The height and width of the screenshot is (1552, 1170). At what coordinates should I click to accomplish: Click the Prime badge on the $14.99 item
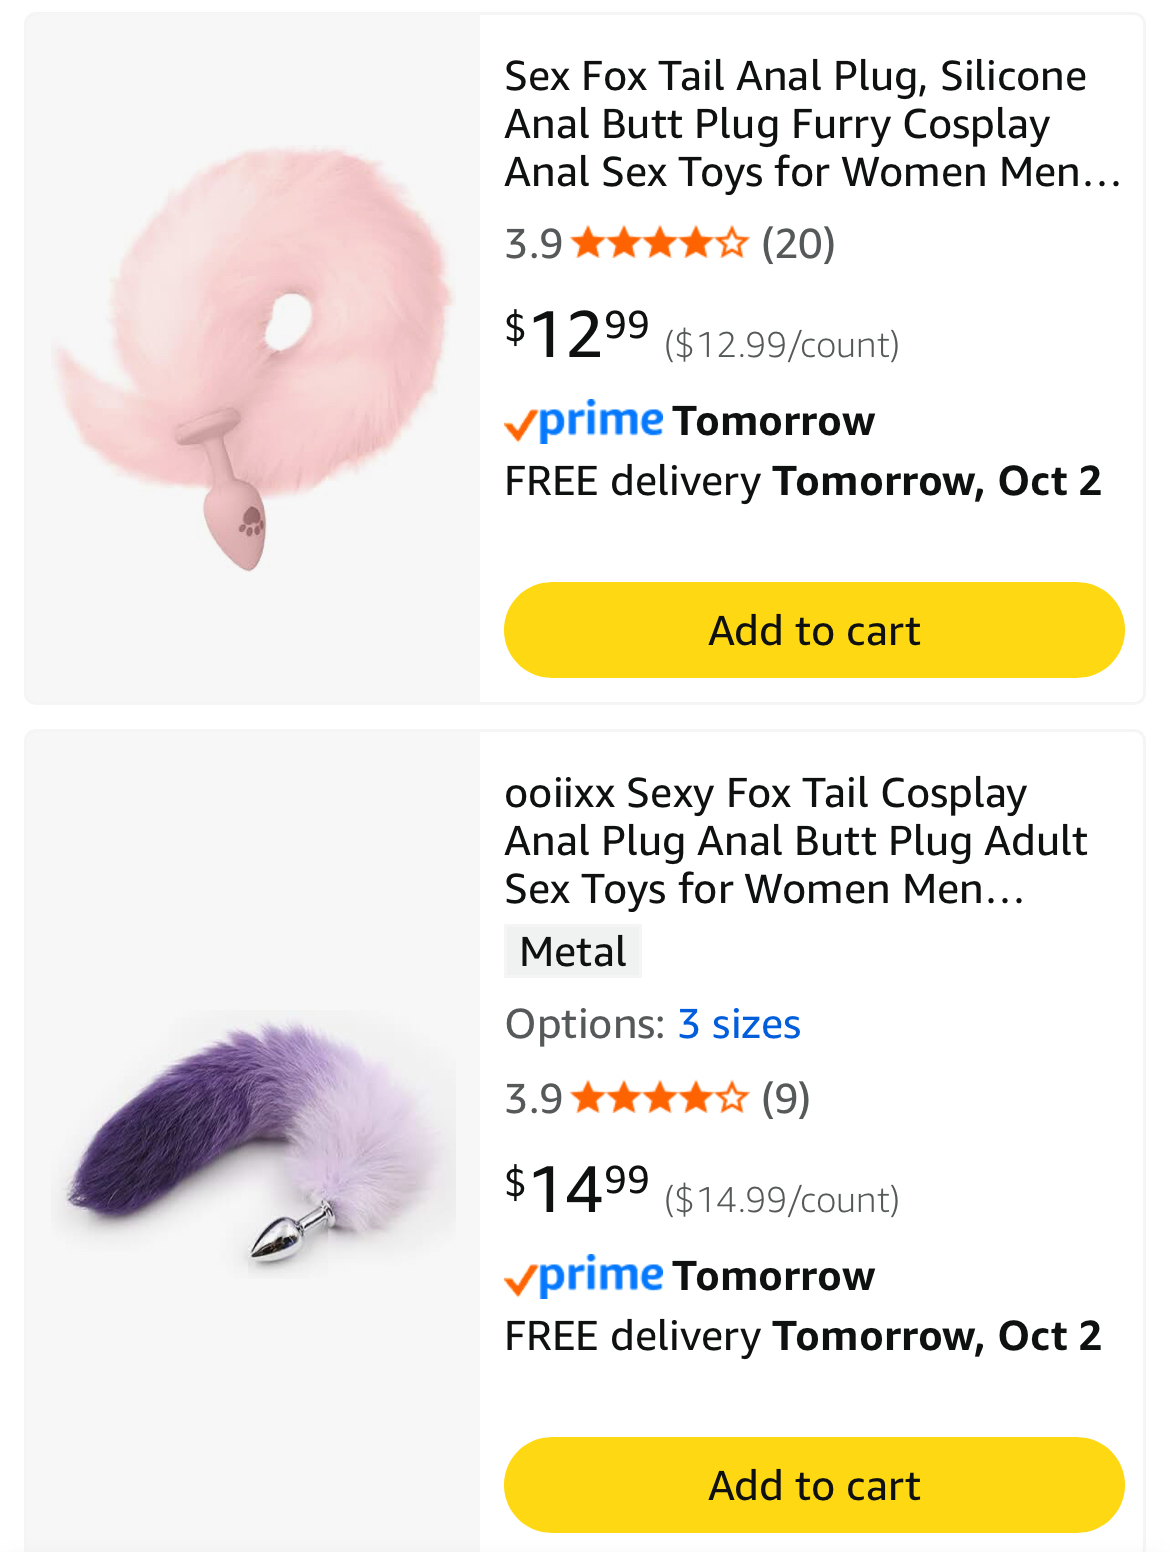[584, 1276]
